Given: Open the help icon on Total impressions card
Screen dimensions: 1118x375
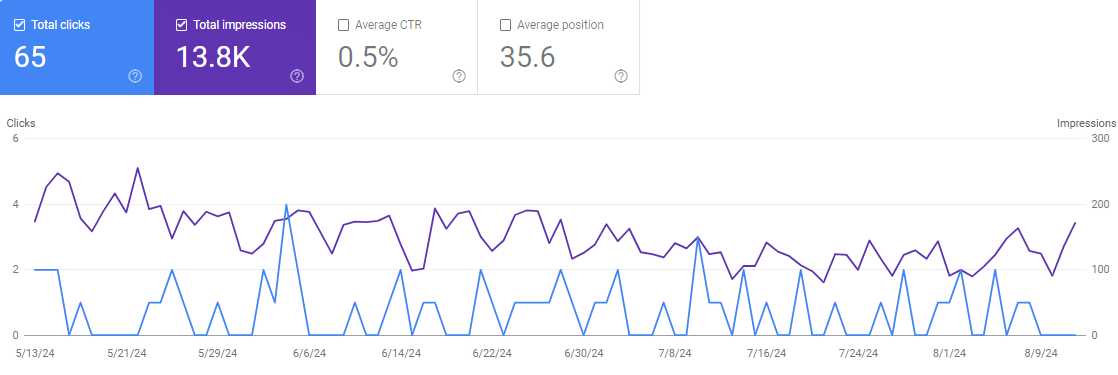Looking at the screenshot, I should tap(297, 76).
